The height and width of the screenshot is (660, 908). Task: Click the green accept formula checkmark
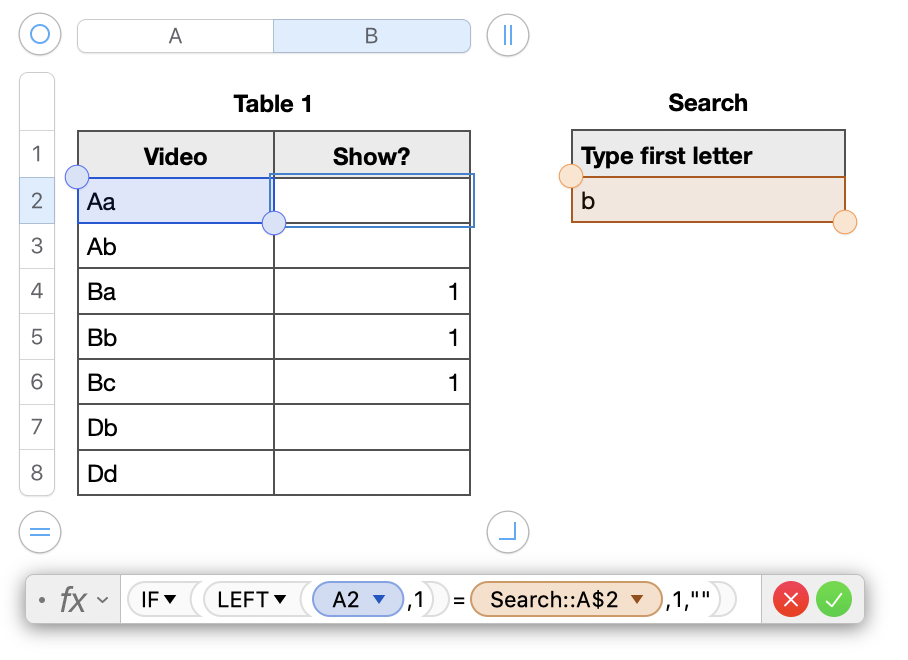pyautogui.click(x=833, y=600)
